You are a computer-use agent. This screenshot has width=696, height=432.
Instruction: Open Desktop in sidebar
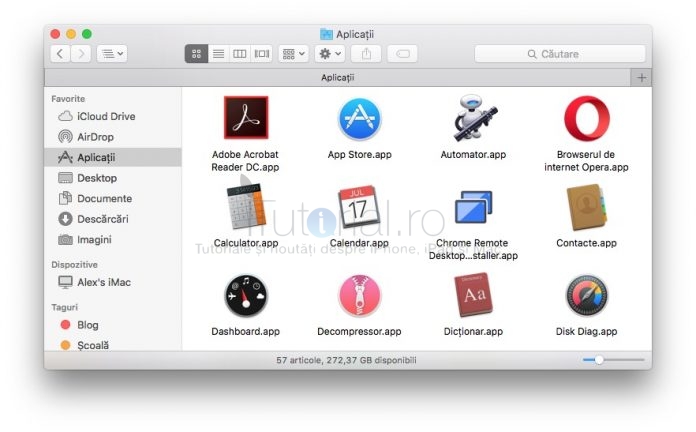pyautogui.click(x=113, y=178)
